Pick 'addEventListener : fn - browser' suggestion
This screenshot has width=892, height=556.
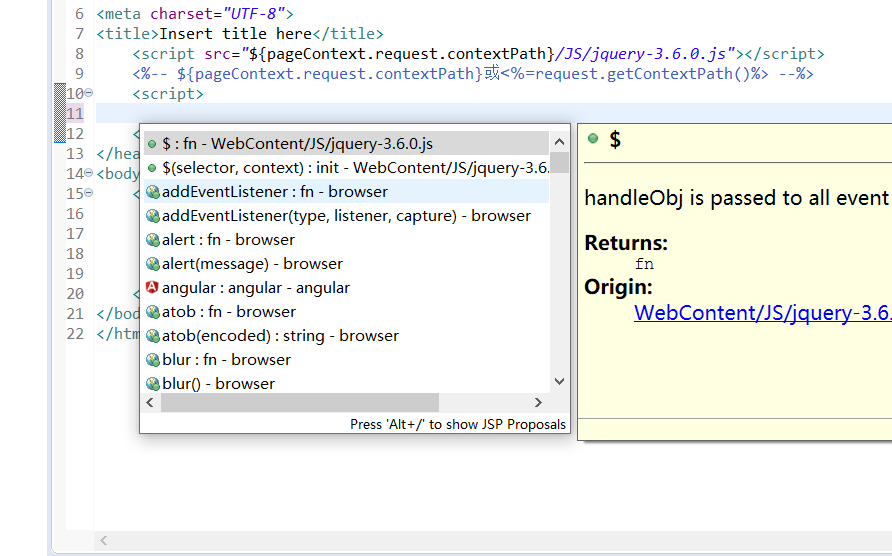tap(346, 192)
